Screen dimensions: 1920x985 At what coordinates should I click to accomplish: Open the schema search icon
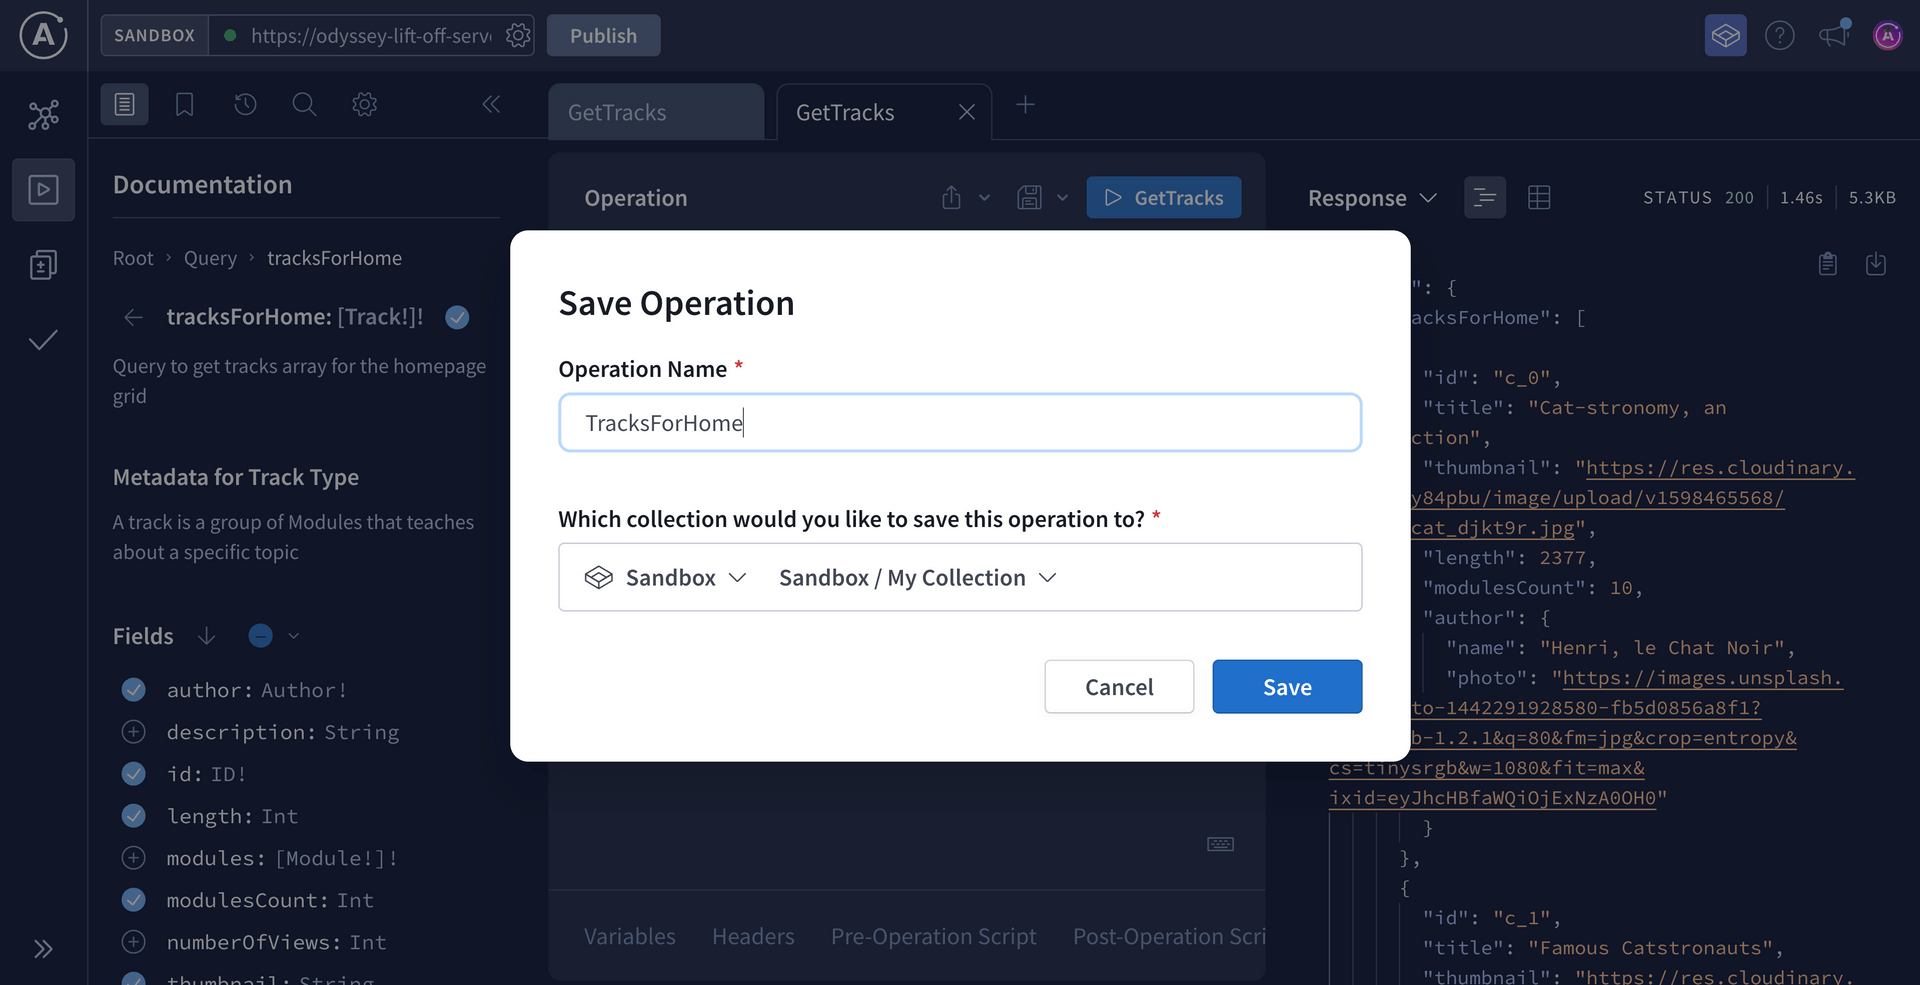304,104
